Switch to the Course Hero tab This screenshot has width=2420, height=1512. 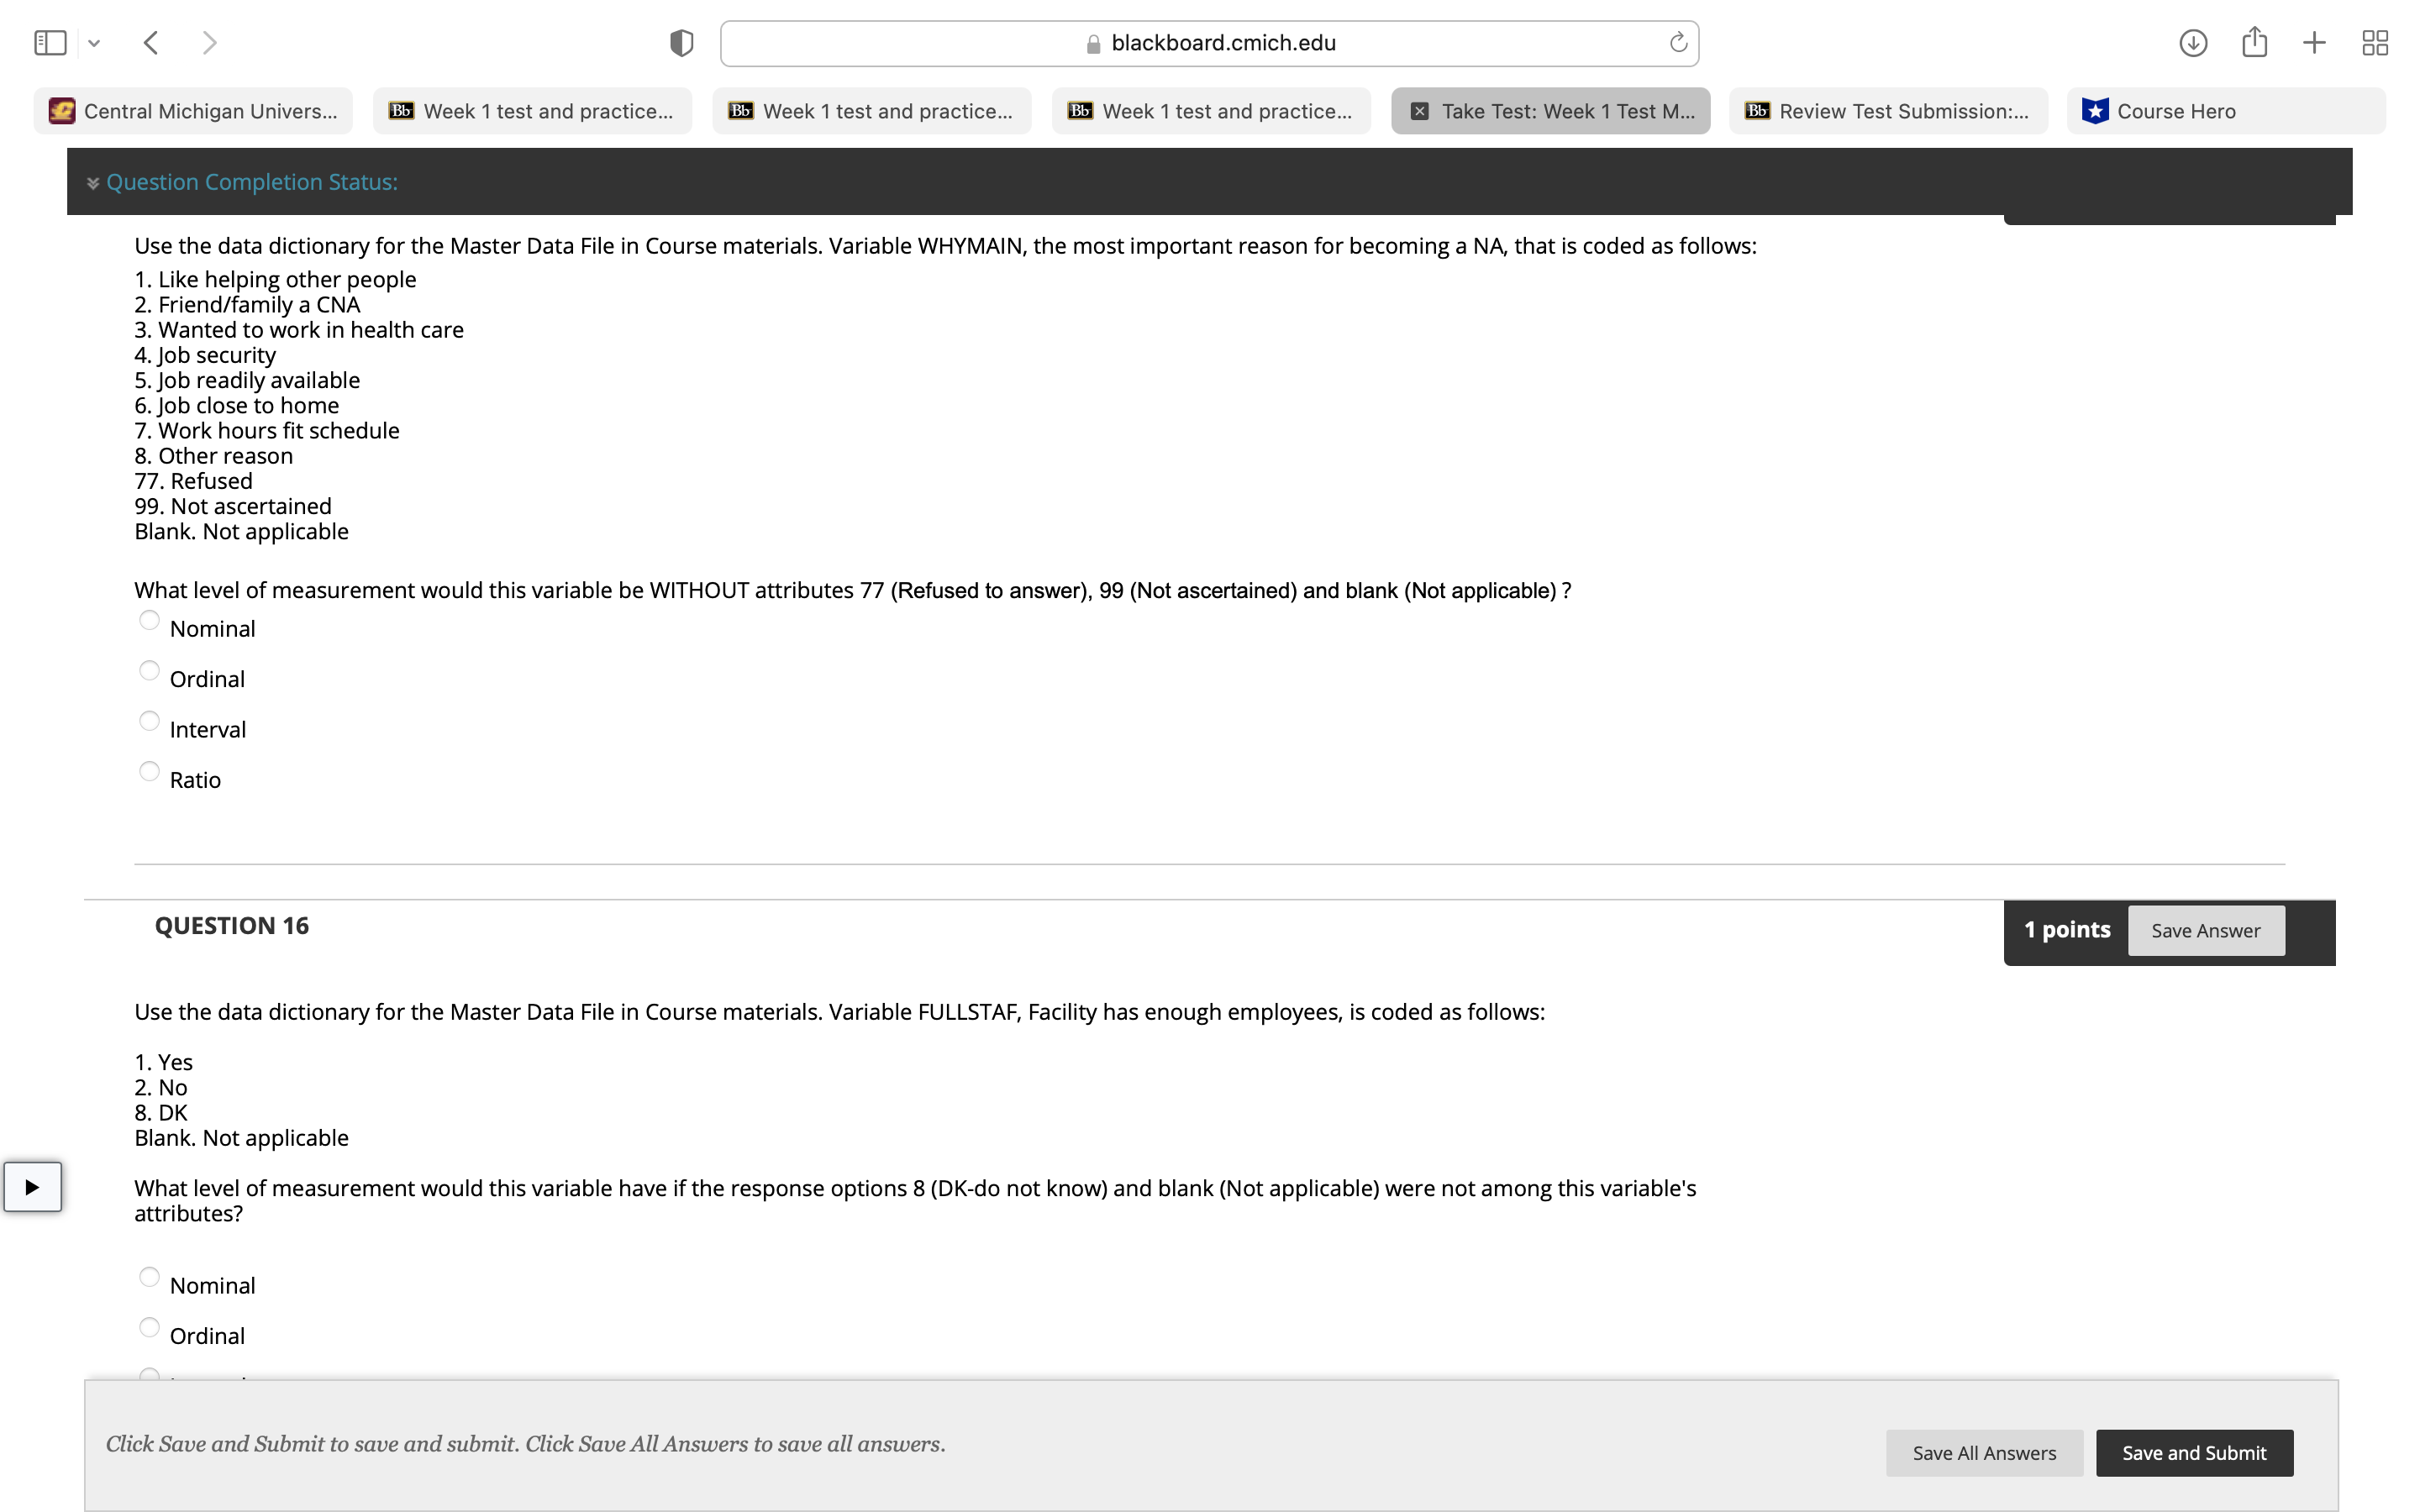point(2225,111)
